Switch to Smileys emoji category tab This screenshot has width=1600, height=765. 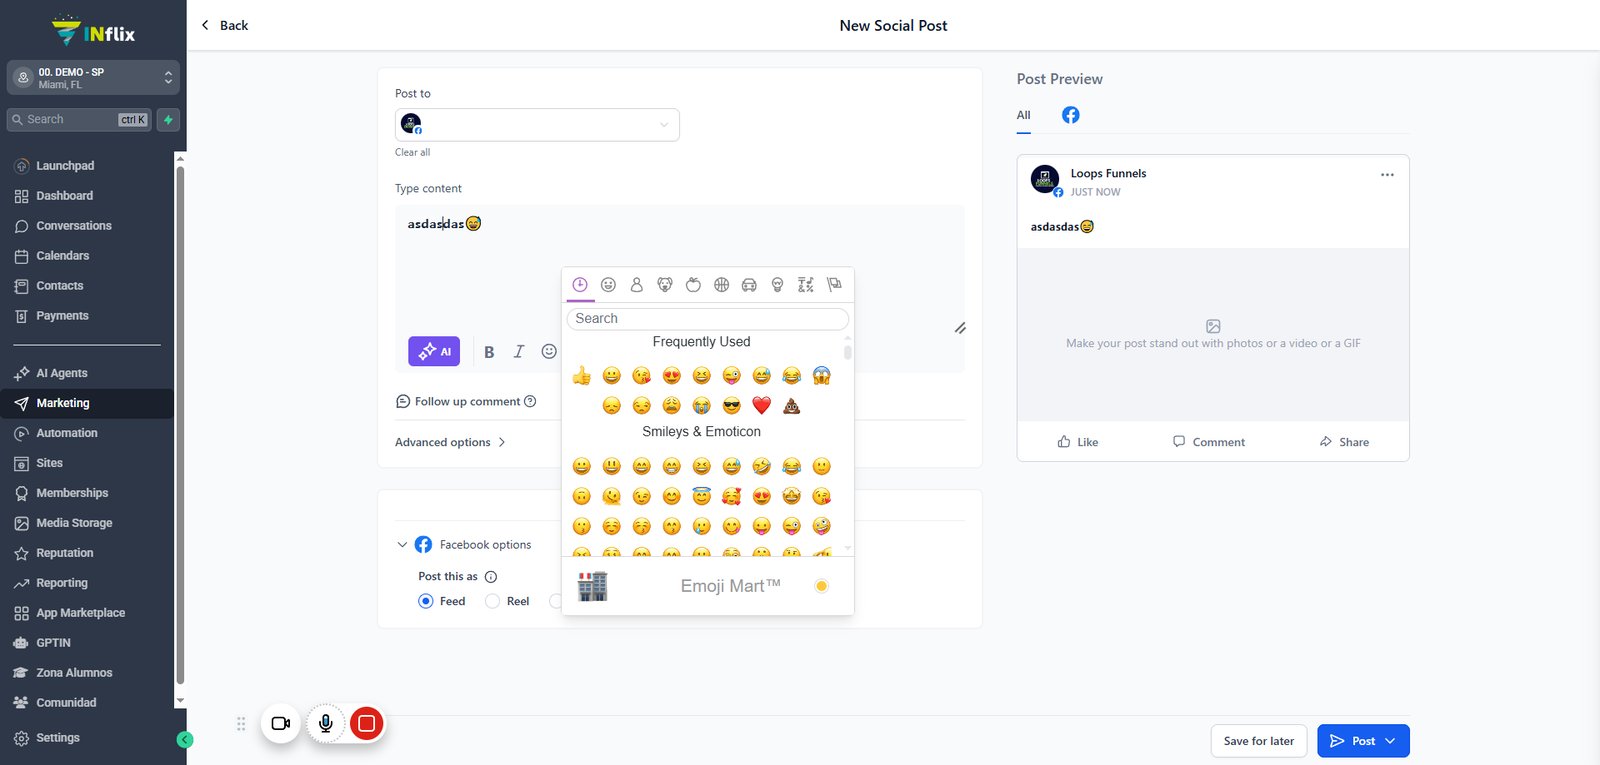point(608,285)
